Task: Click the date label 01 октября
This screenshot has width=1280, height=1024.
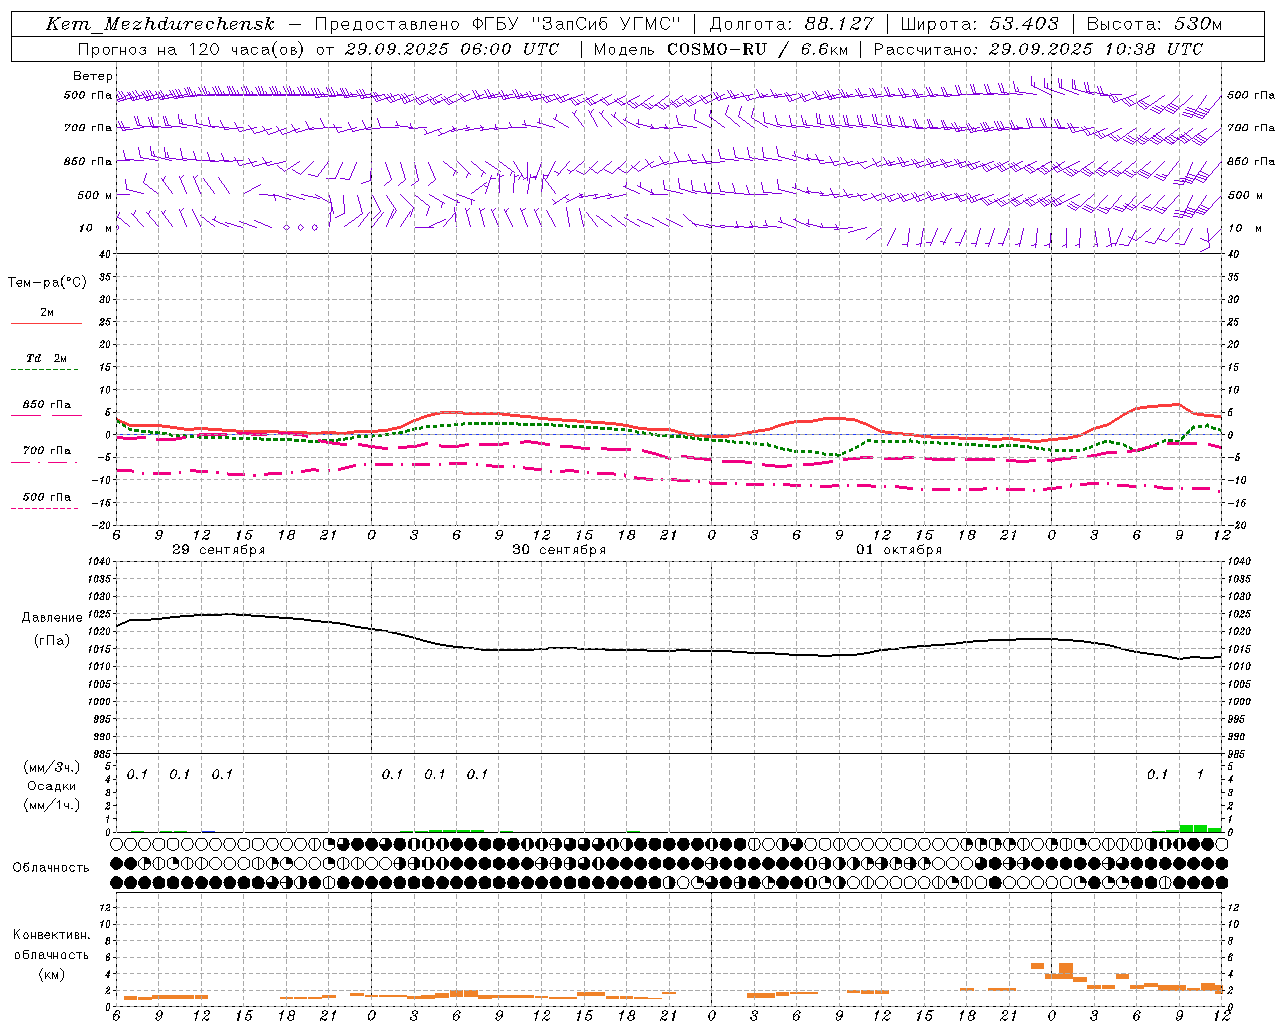Action: pos(898,550)
